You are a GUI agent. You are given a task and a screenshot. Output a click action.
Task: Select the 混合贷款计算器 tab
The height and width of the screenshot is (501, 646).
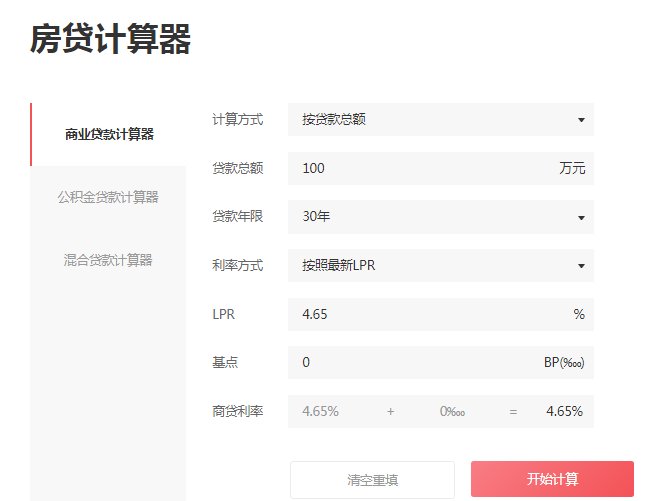(x=108, y=260)
